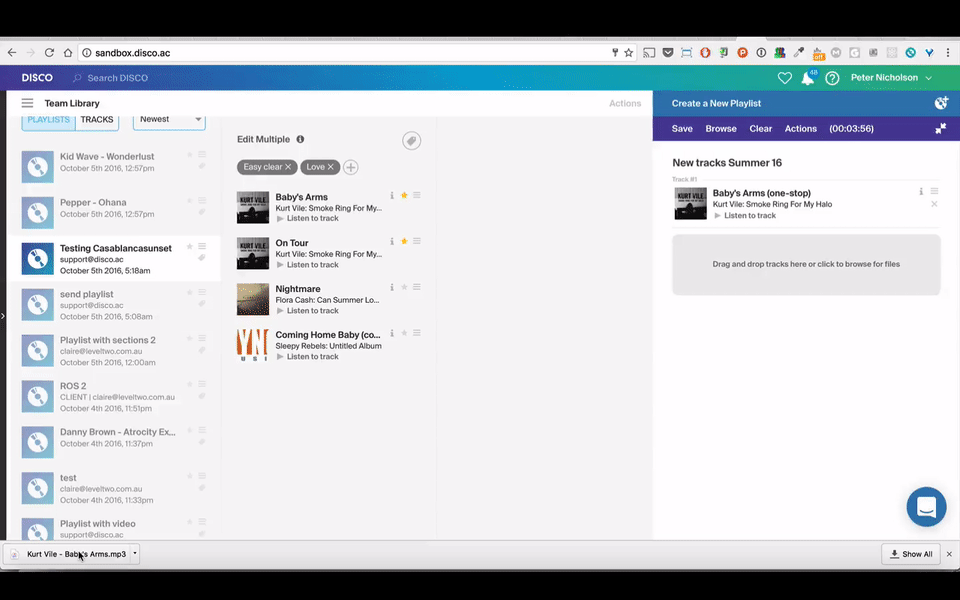
Task: Click the globe-plus icon in playlist header
Action: coord(941,103)
